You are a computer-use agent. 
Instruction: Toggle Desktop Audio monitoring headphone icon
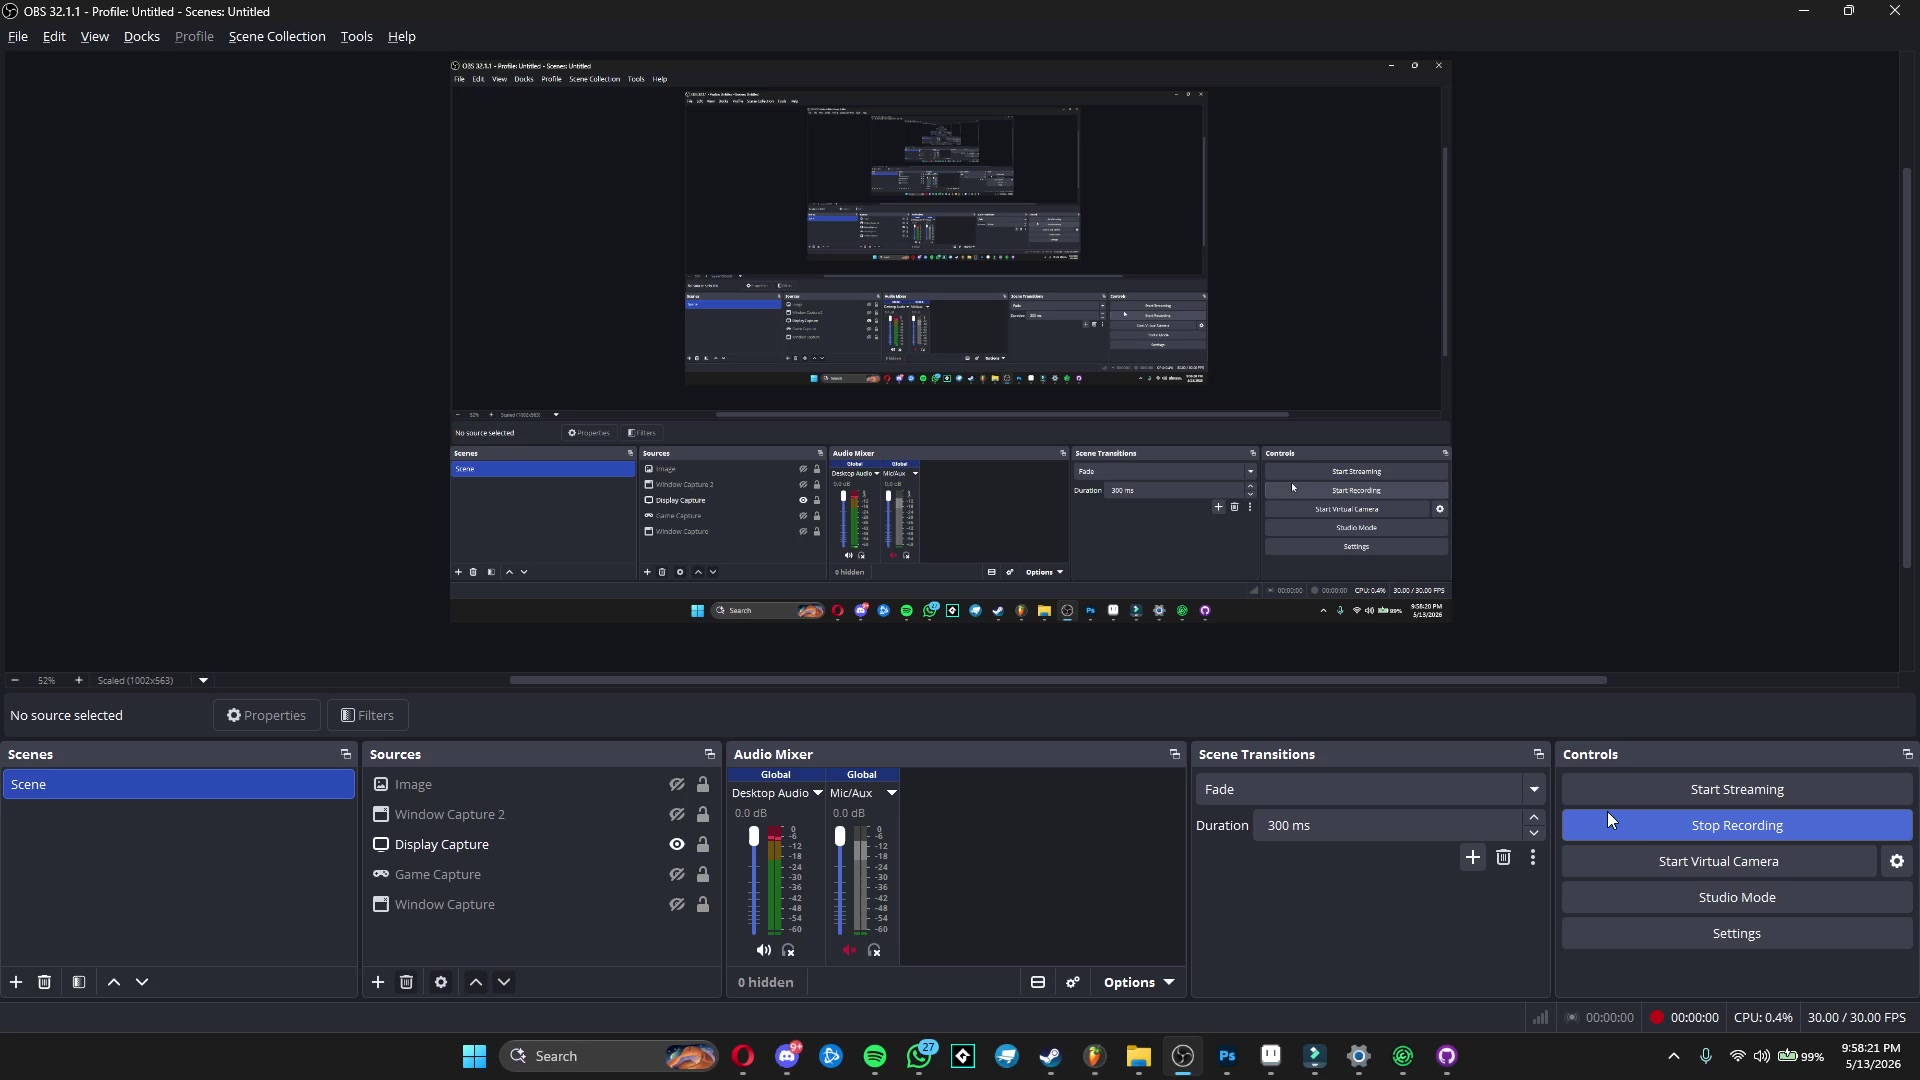[x=788, y=950]
